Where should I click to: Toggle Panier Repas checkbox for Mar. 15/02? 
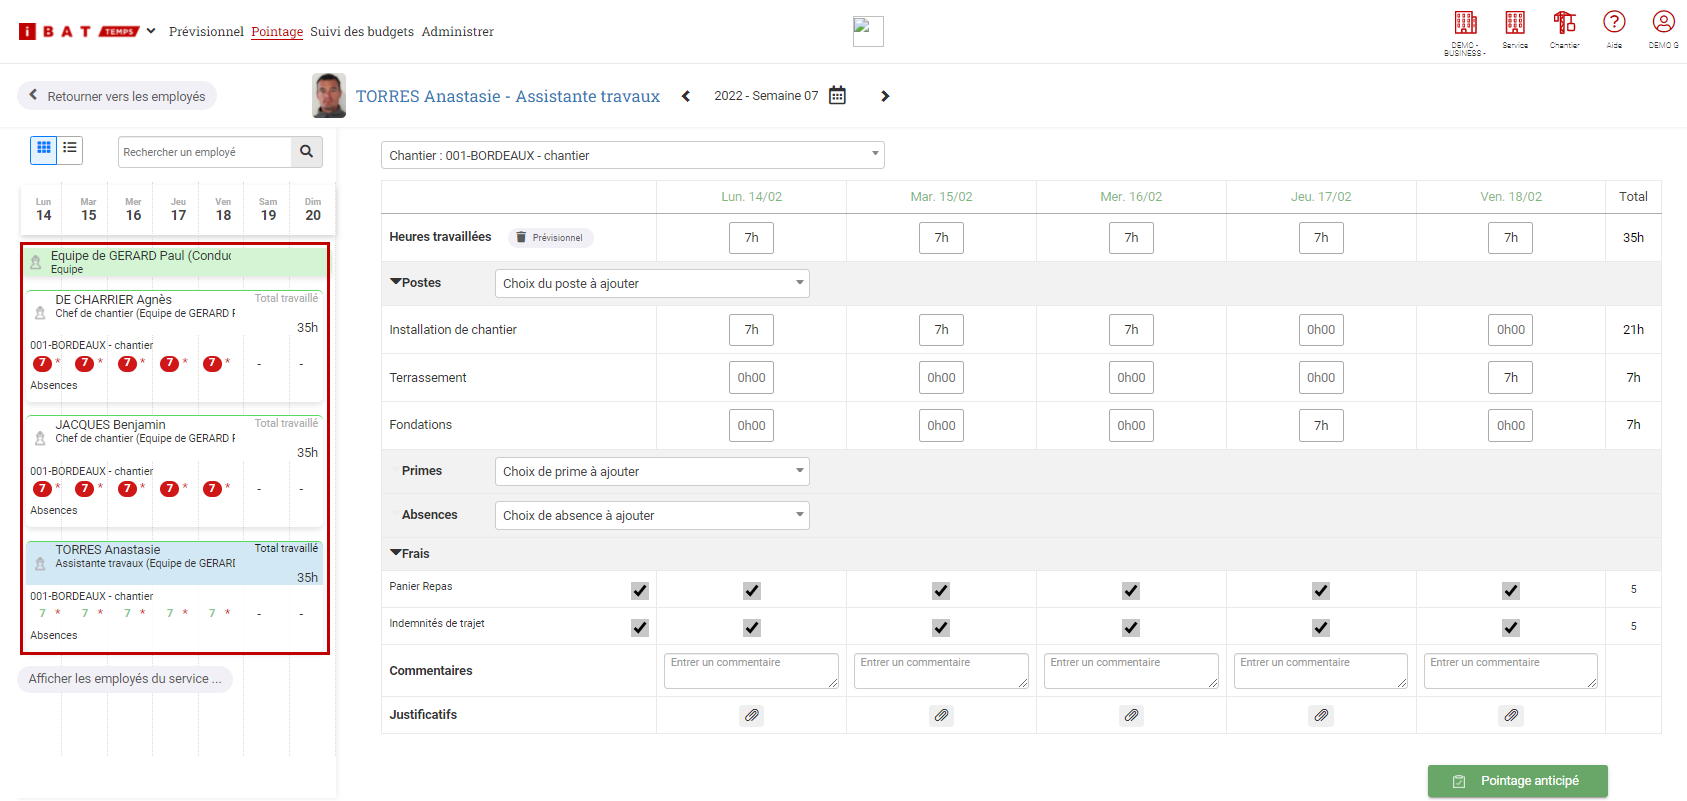941,591
